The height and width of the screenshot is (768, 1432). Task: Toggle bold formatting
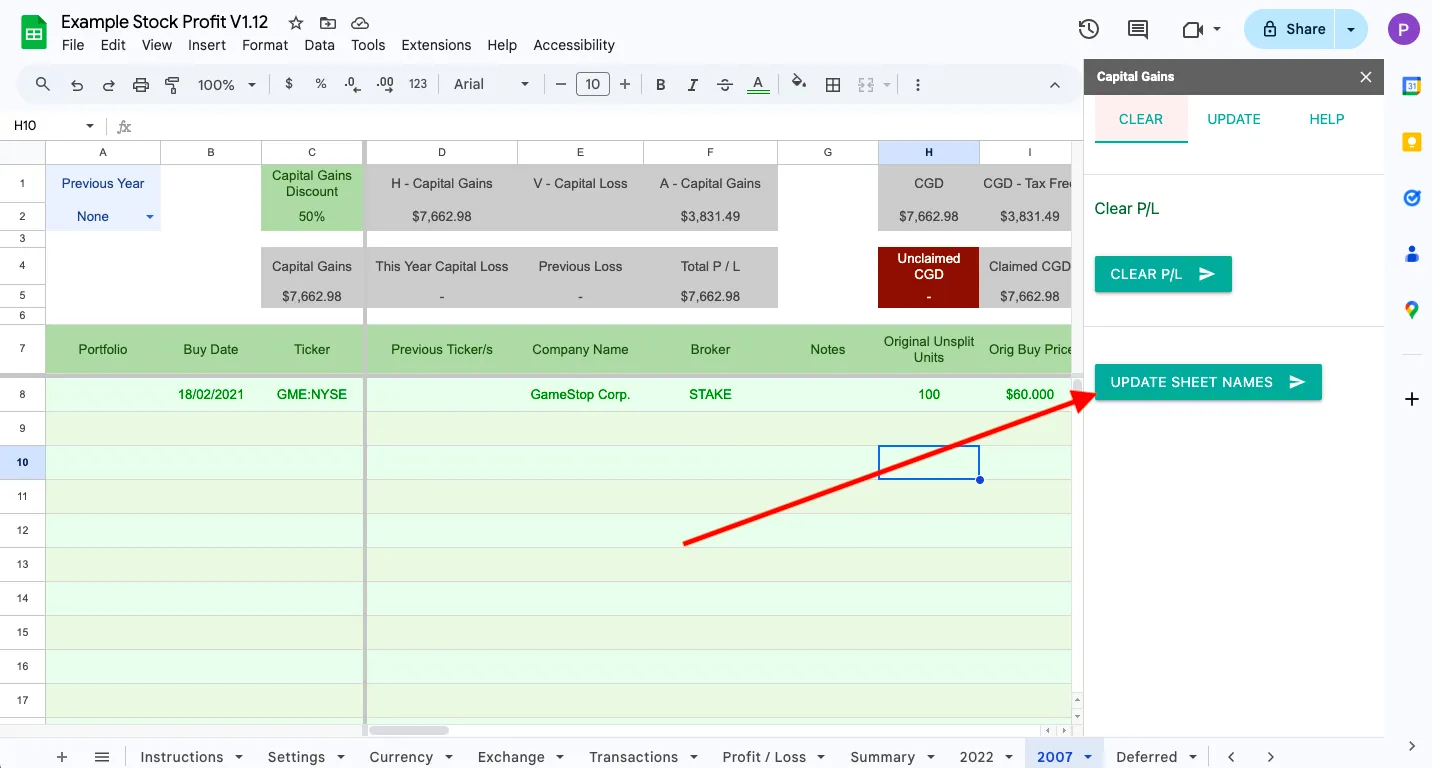click(660, 85)
